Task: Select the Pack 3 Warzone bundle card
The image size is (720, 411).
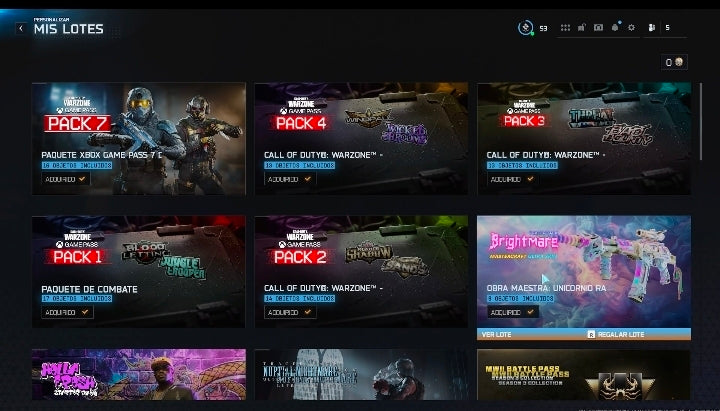Action: 584,139
